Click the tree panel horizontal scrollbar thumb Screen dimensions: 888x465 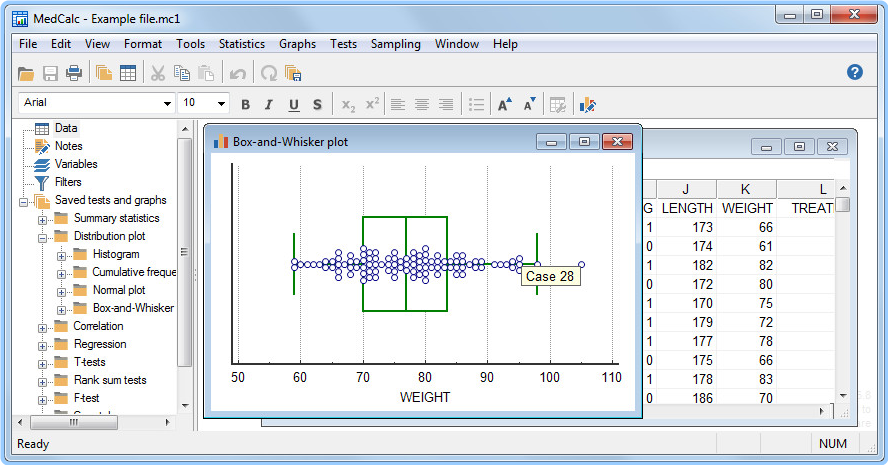74,422
